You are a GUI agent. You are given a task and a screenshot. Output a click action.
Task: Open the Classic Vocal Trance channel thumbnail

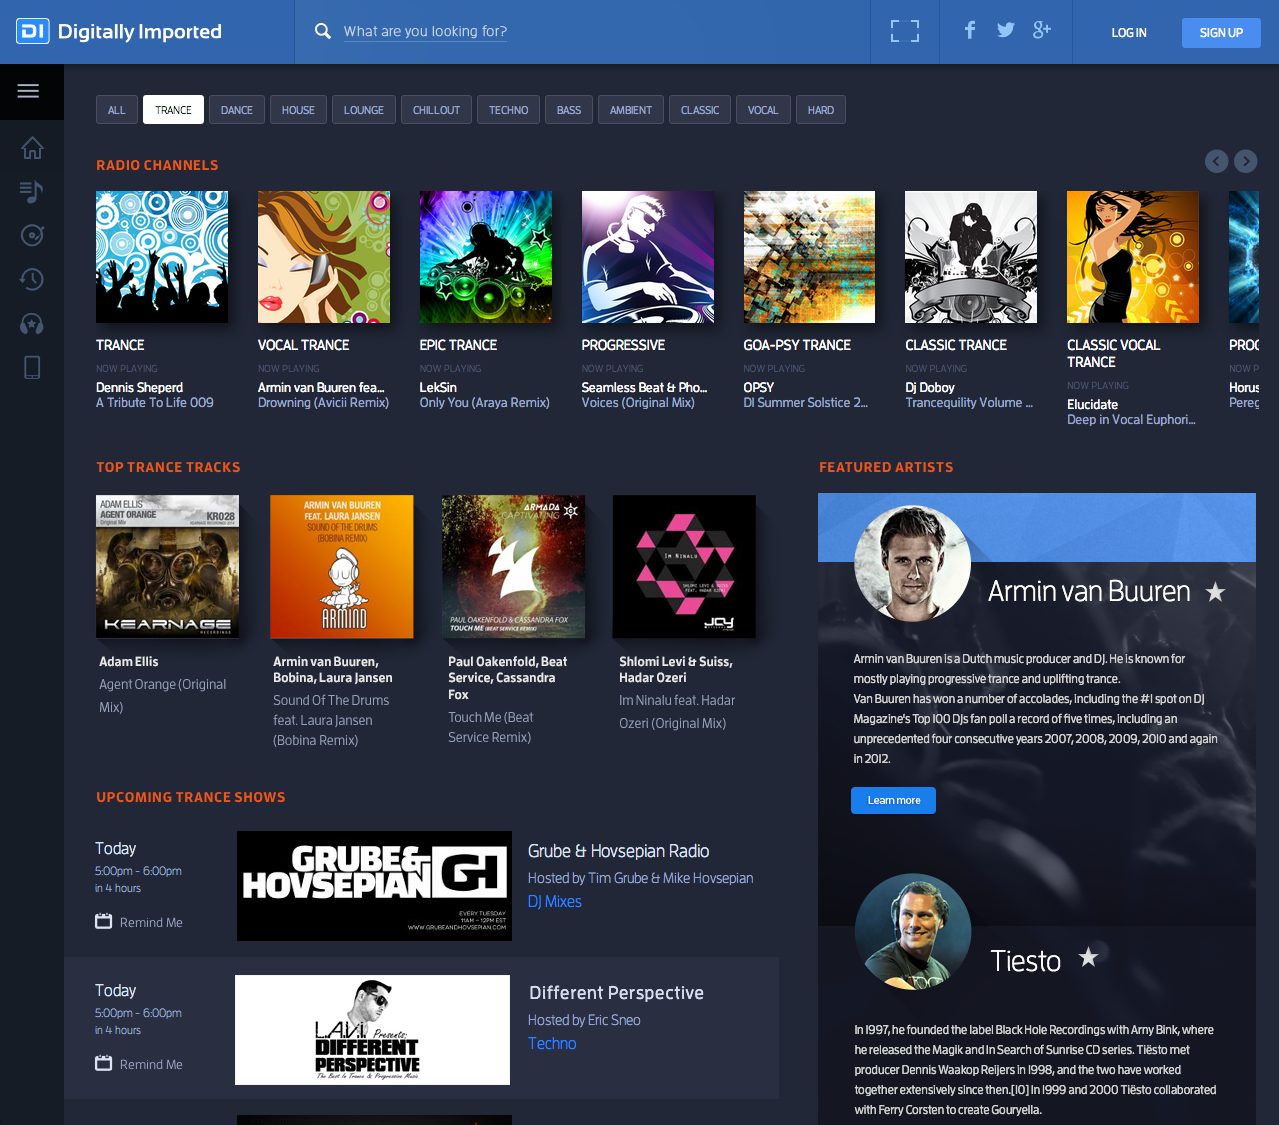pos(1133,257)
